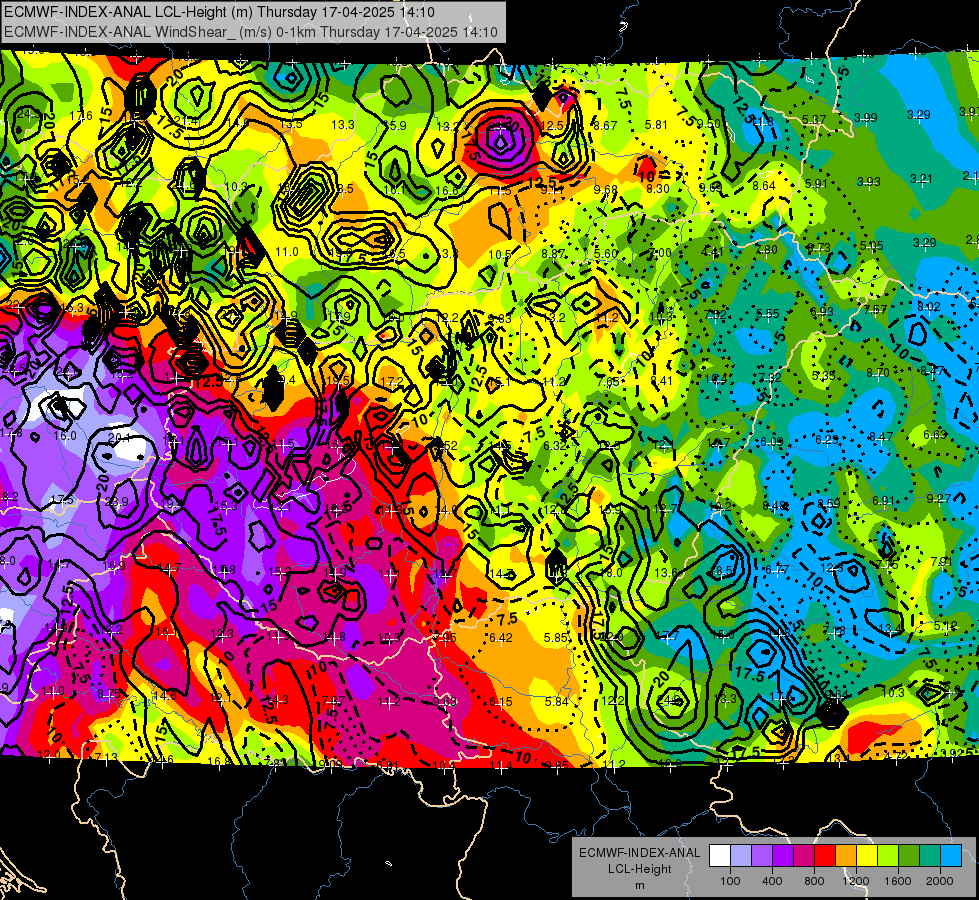The width and height of the screenshot is (979, 900).
Task: Click the 100 tick label in legend
Action: (730, 881)
